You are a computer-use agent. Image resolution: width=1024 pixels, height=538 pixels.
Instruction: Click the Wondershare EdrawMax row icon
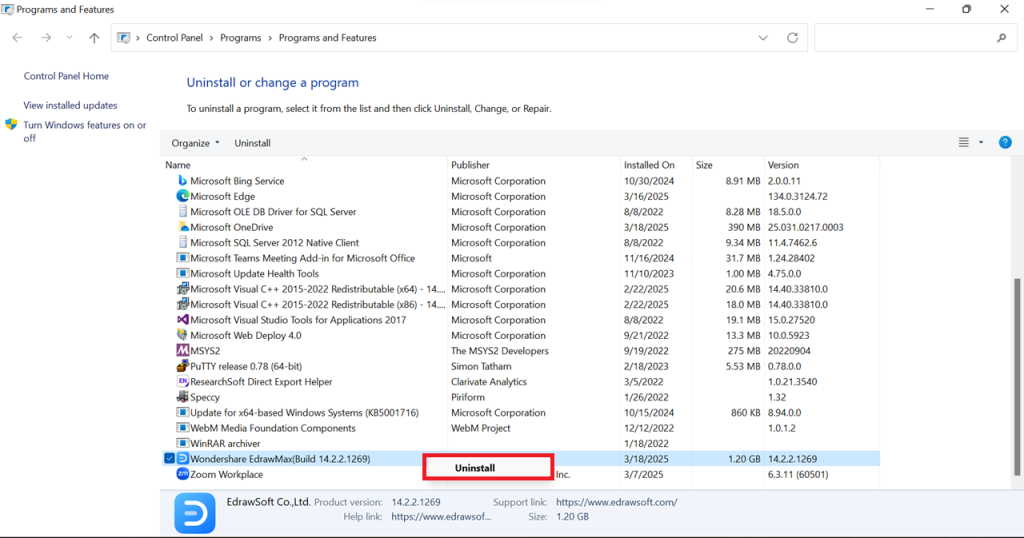pyautogui.click(x=183, y=459)
